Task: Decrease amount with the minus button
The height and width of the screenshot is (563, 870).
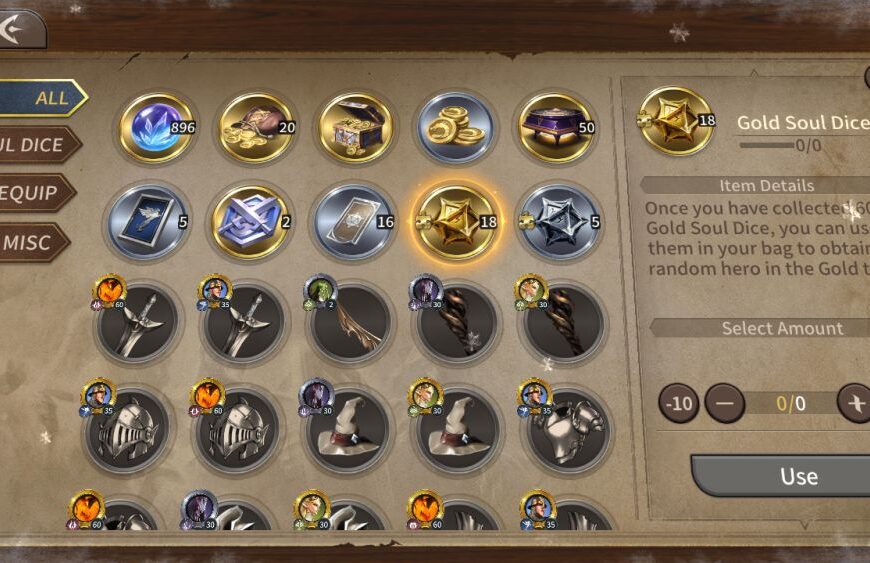Action: click(725, 403)
